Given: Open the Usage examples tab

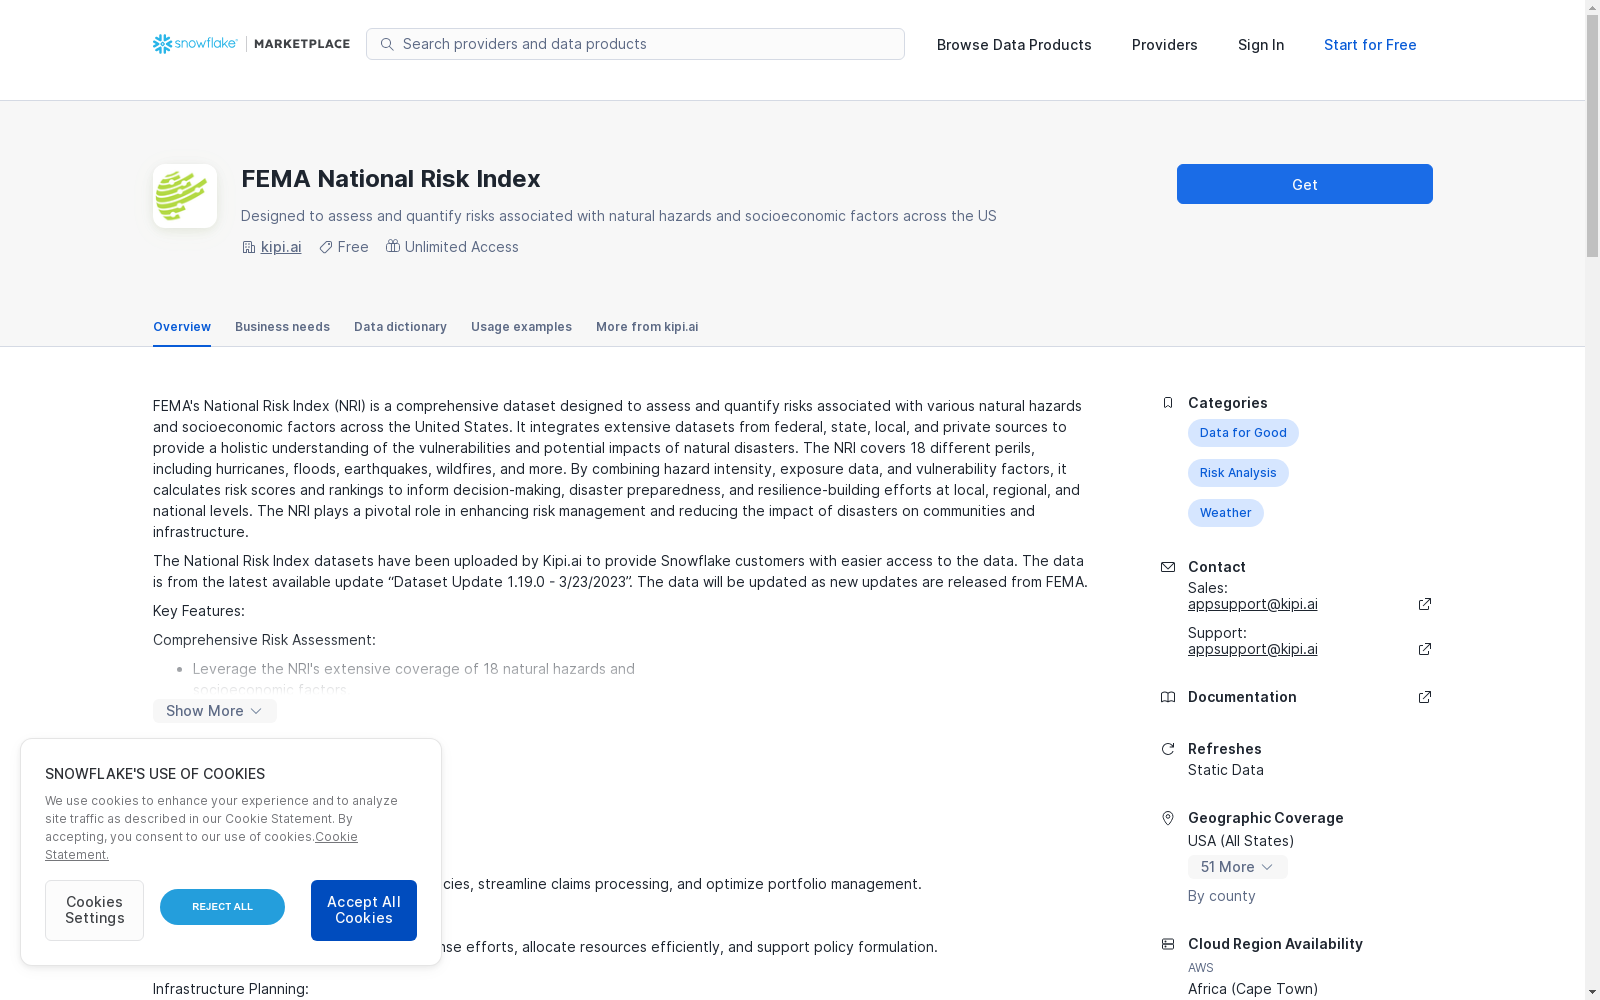Looking at the screenshot, I should coord(521,327).
